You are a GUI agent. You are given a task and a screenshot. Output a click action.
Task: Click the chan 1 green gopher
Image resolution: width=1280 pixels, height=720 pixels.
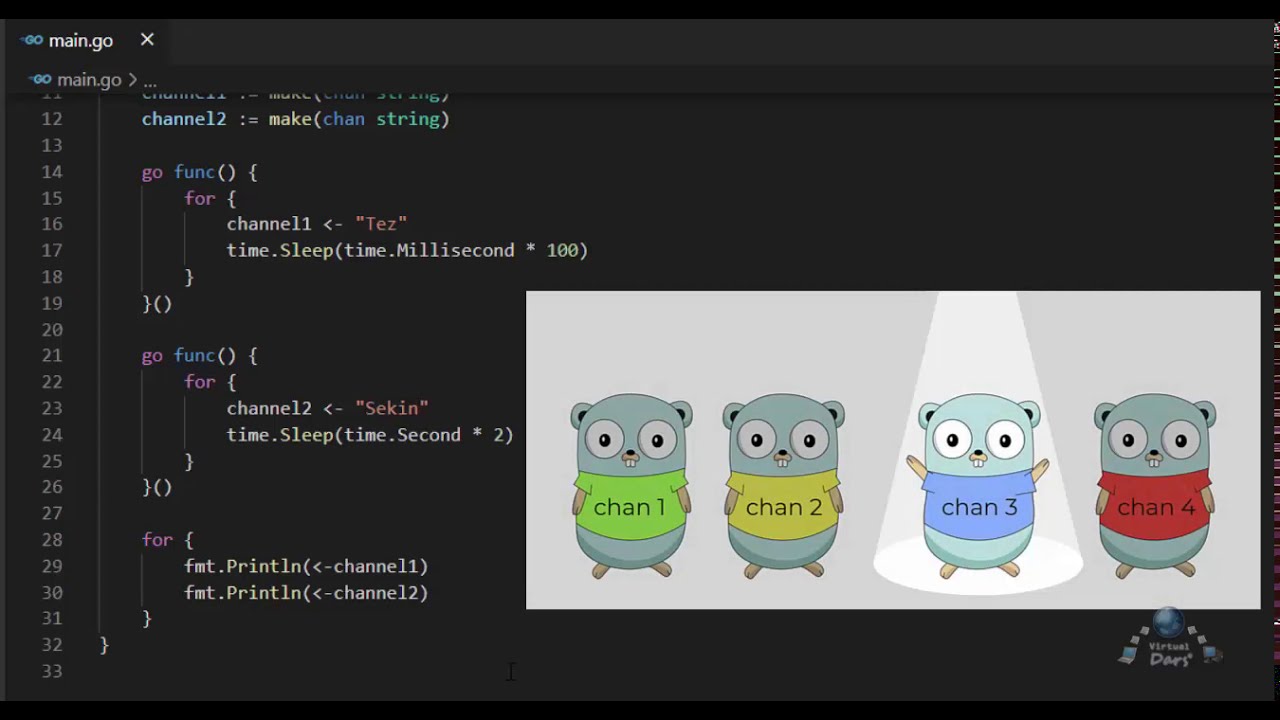630,485
